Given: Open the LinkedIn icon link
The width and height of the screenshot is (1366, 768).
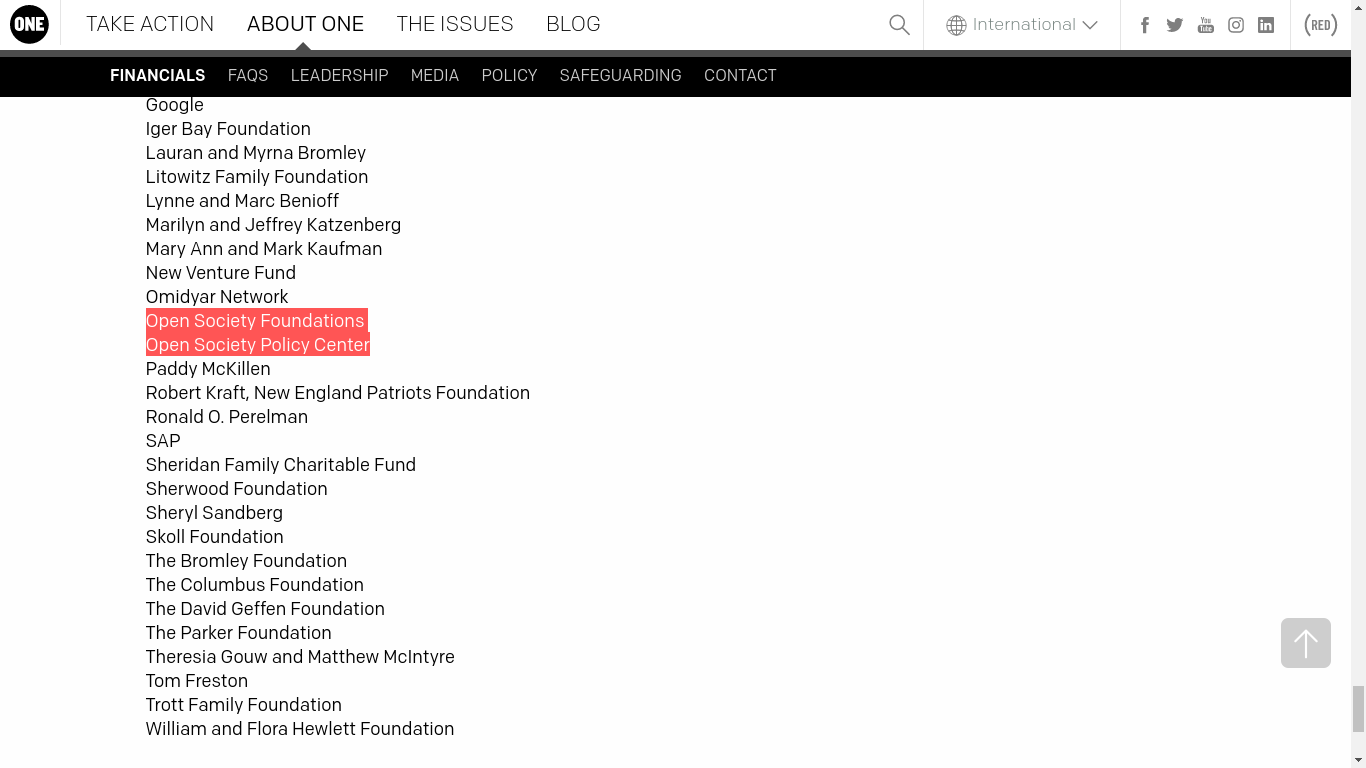Looking at the screenshot, I should click(x=1266, y=25).
